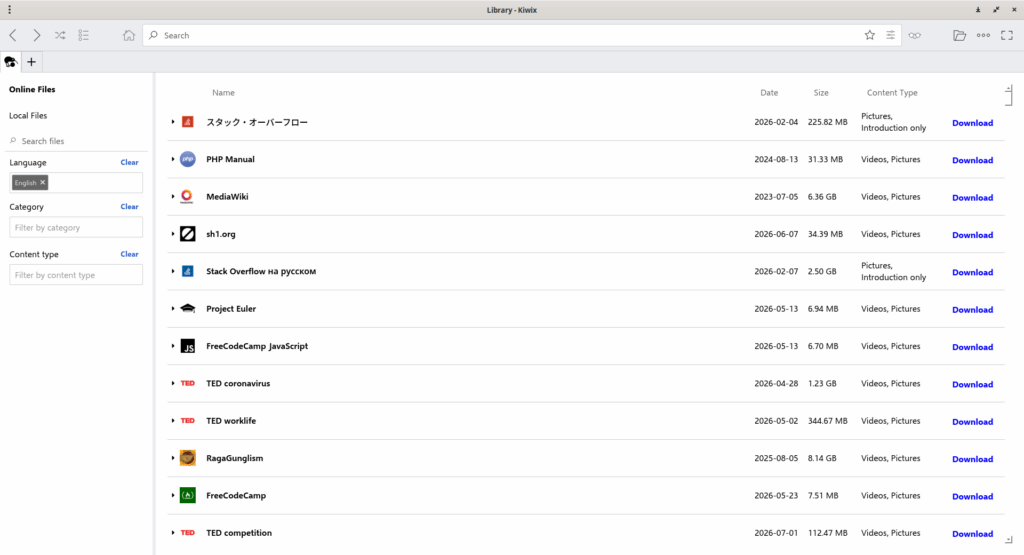The image size is (1024, 555).
Task: Select Online Files in sidebar
Action: click(x=32, y=89)
